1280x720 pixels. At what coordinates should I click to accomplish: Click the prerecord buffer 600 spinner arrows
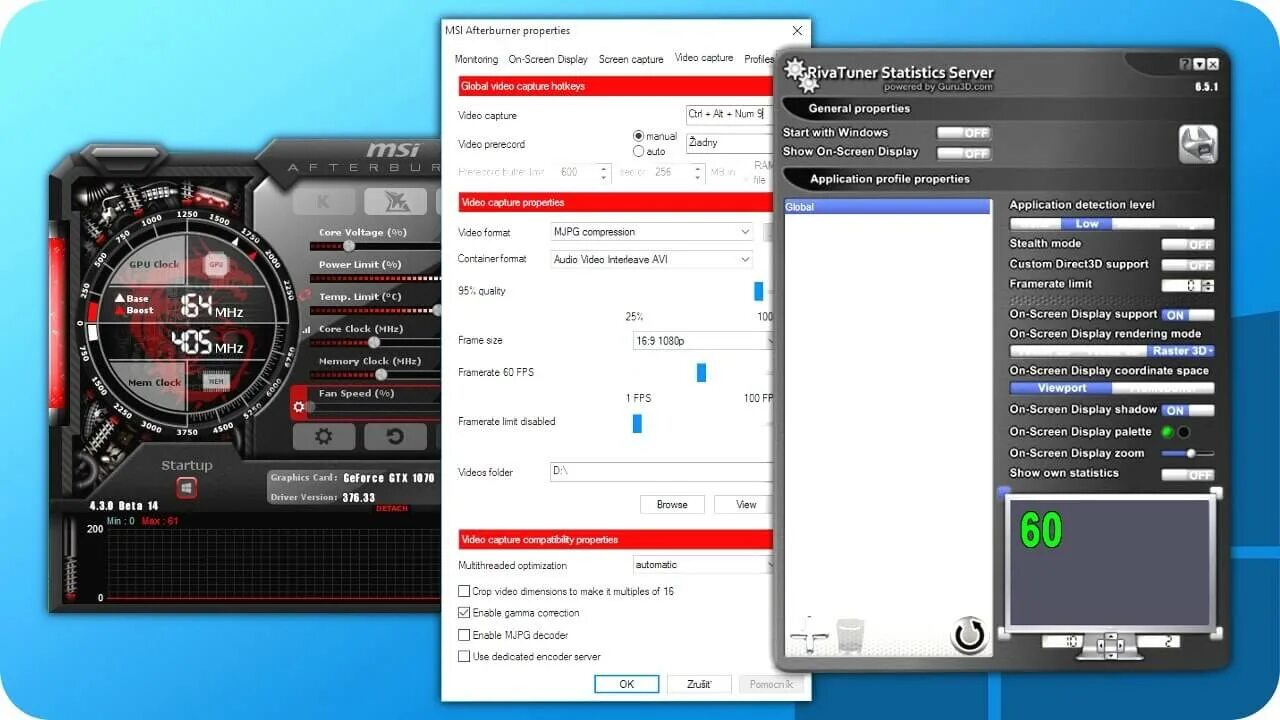click(x=604, y=173)
